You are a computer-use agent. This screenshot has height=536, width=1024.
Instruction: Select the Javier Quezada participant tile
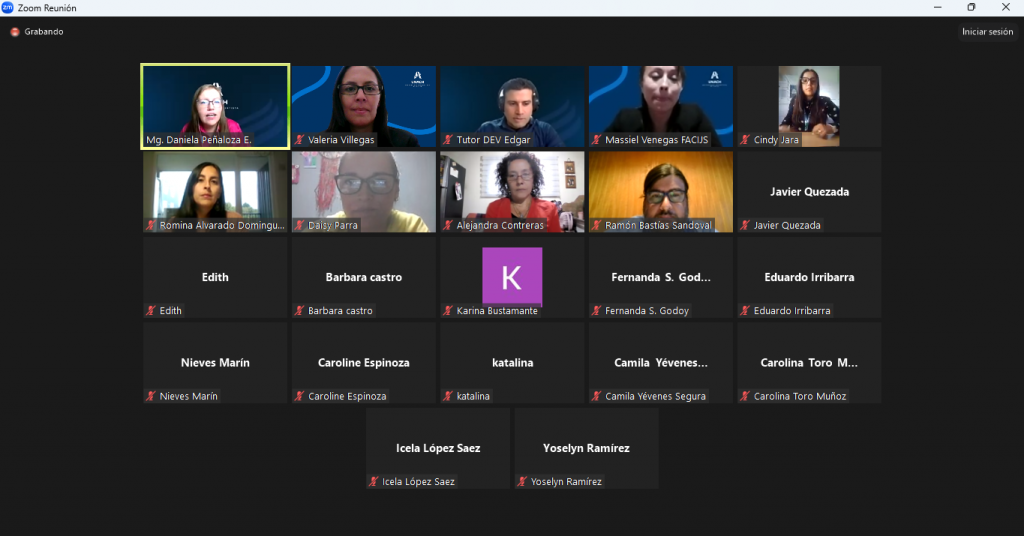pos(809,192)
